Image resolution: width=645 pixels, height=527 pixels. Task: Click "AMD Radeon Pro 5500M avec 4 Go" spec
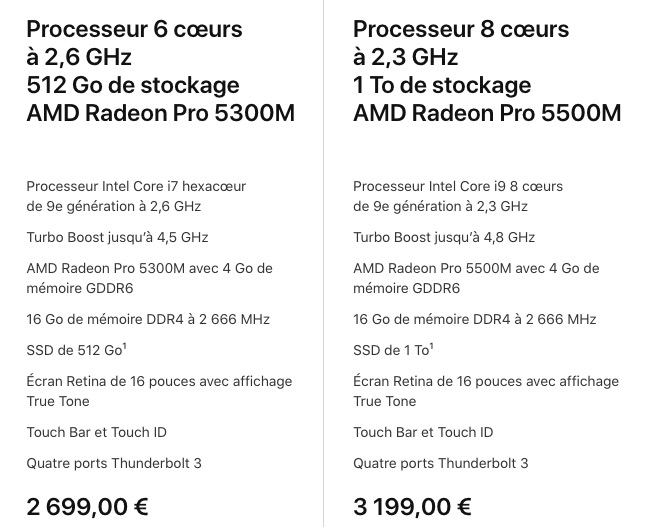point(476,268)
